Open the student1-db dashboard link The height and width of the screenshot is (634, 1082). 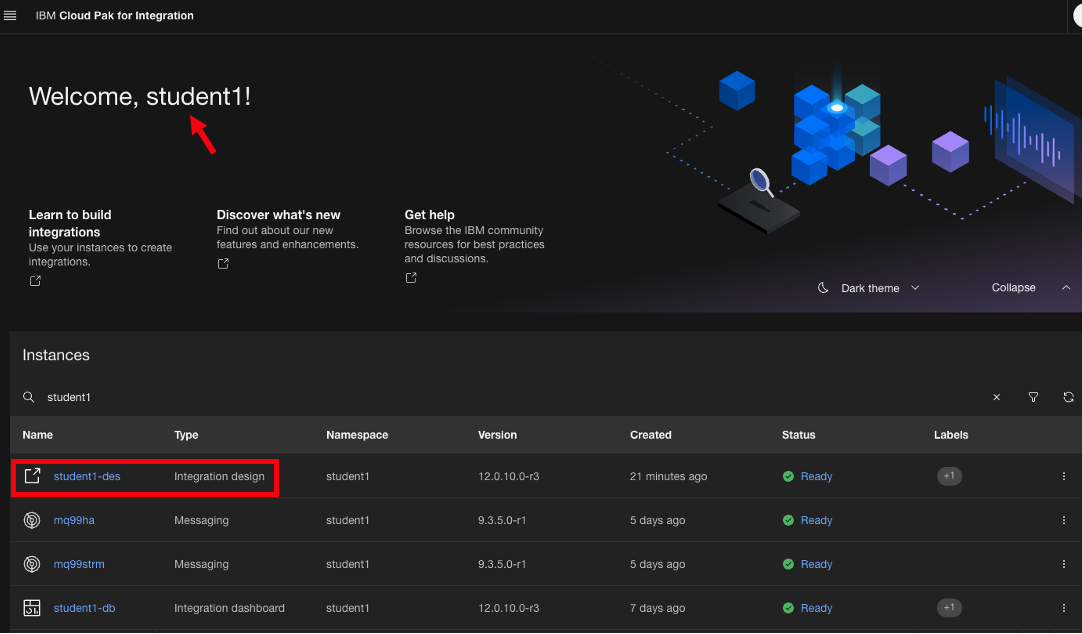click(x=84, y=608)
